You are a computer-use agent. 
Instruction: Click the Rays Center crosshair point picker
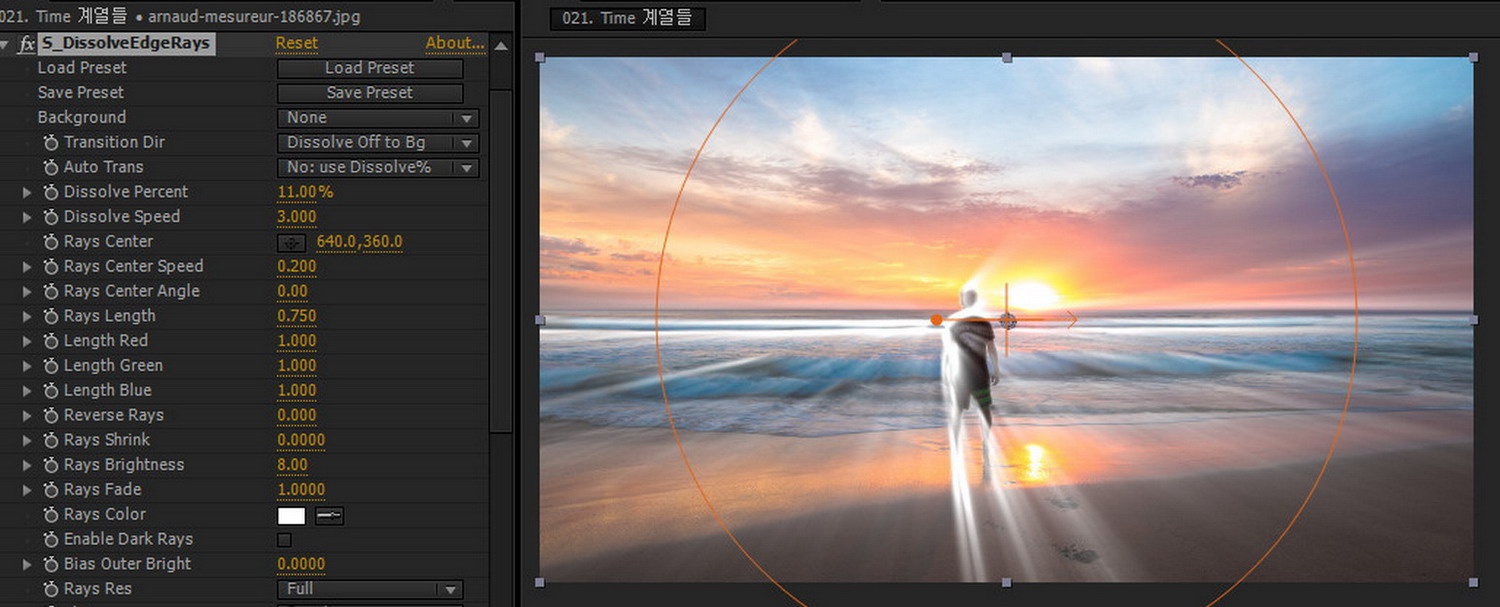(291, 242)
